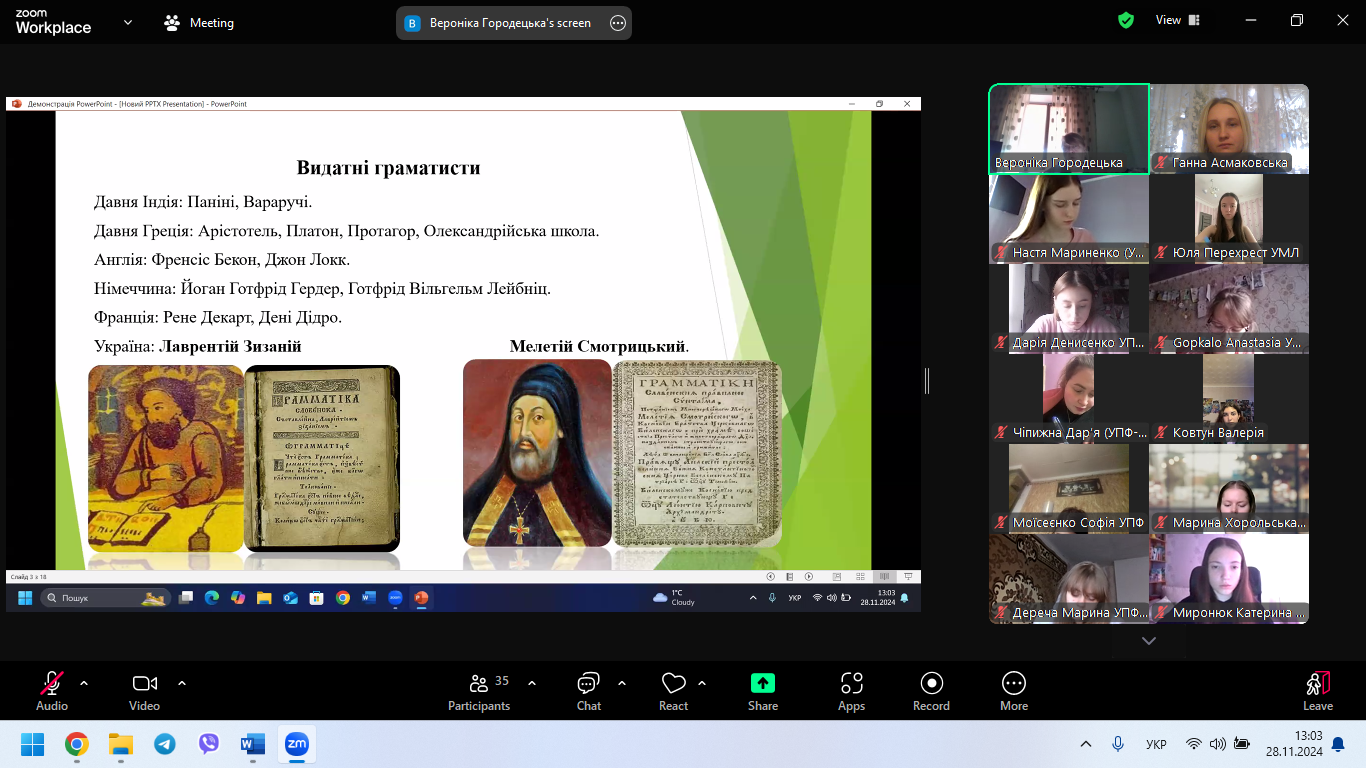The width and height of the screenshot is (1366, 768).
Task: Click the slide show view icon in shared PowerPoint
Action: click(908, 576)
